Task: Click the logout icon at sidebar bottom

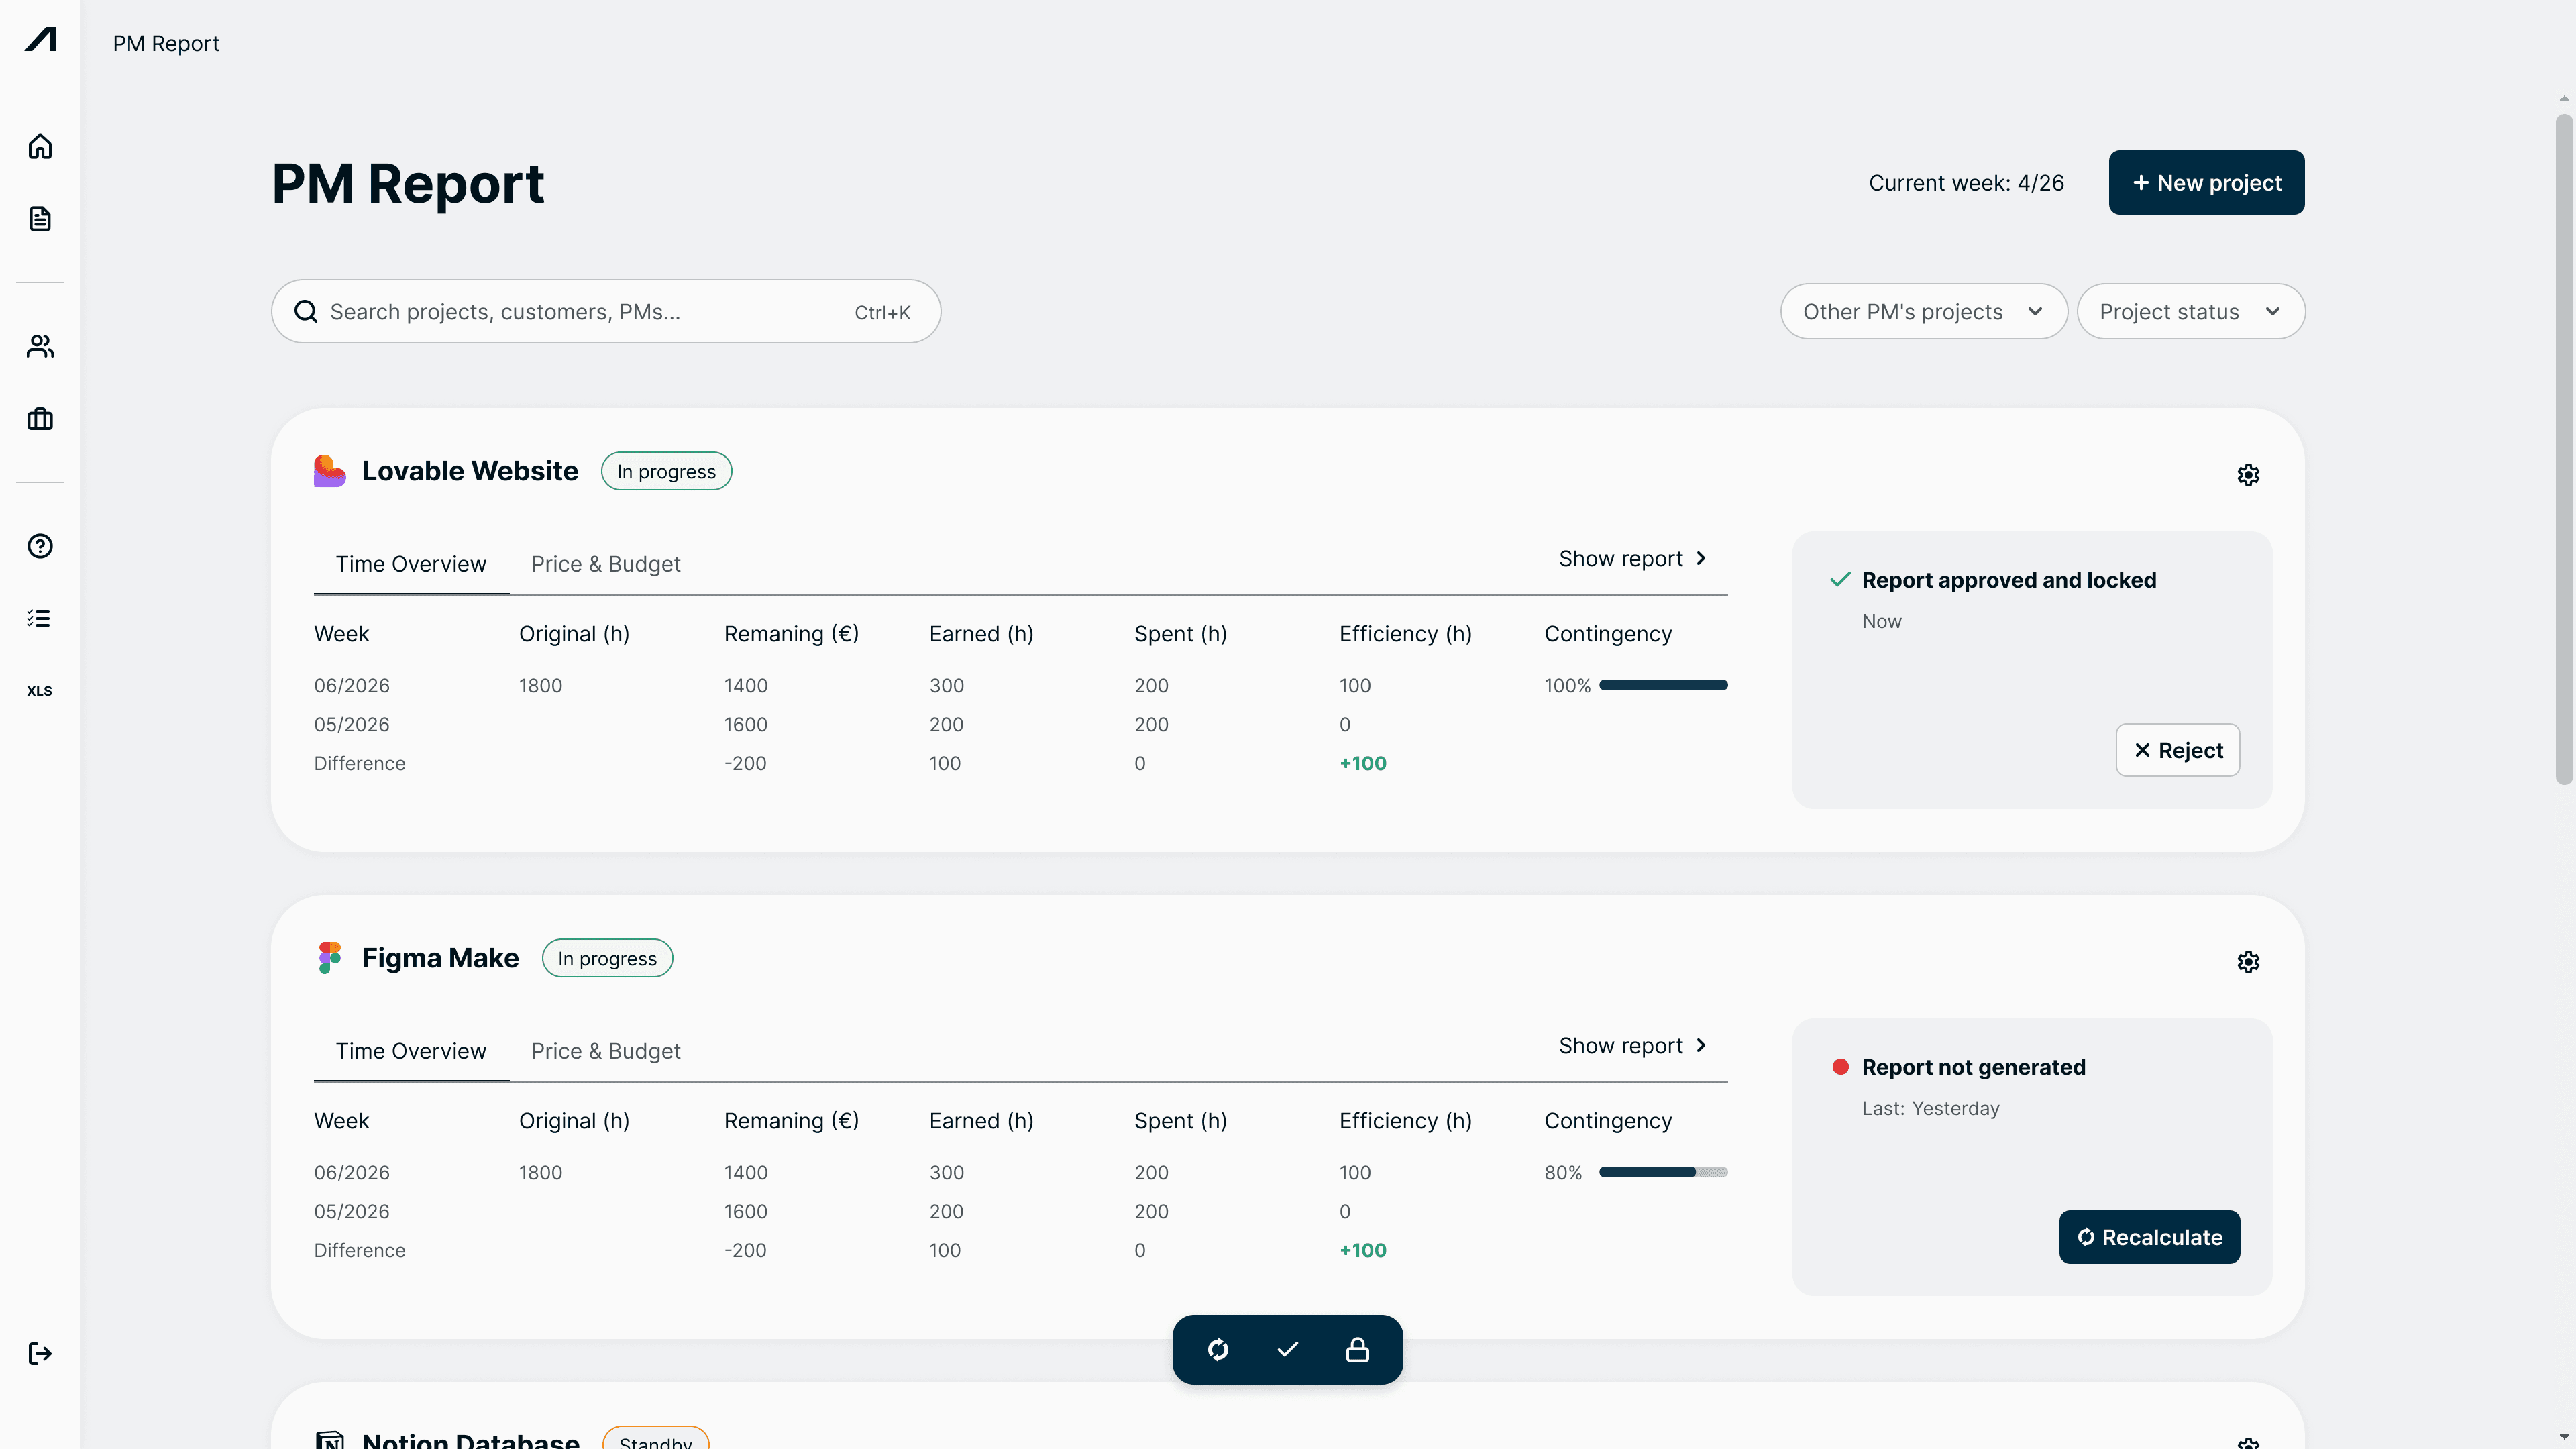Action: pyautogui.click(x=40, y=1354)
